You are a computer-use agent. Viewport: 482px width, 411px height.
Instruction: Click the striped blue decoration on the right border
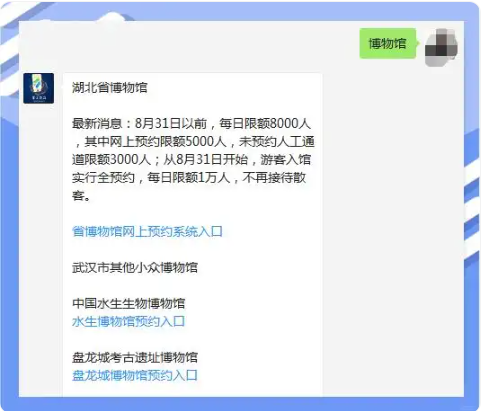pyautogui.click(x=472, y=200)
